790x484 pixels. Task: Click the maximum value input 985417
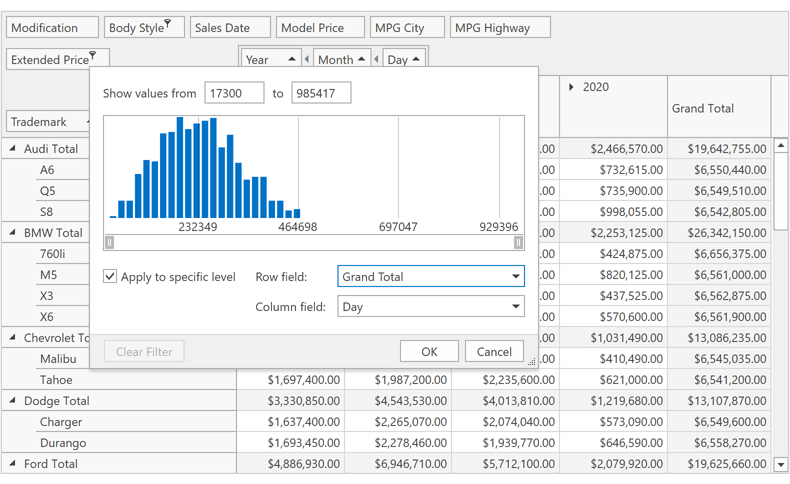321,93
